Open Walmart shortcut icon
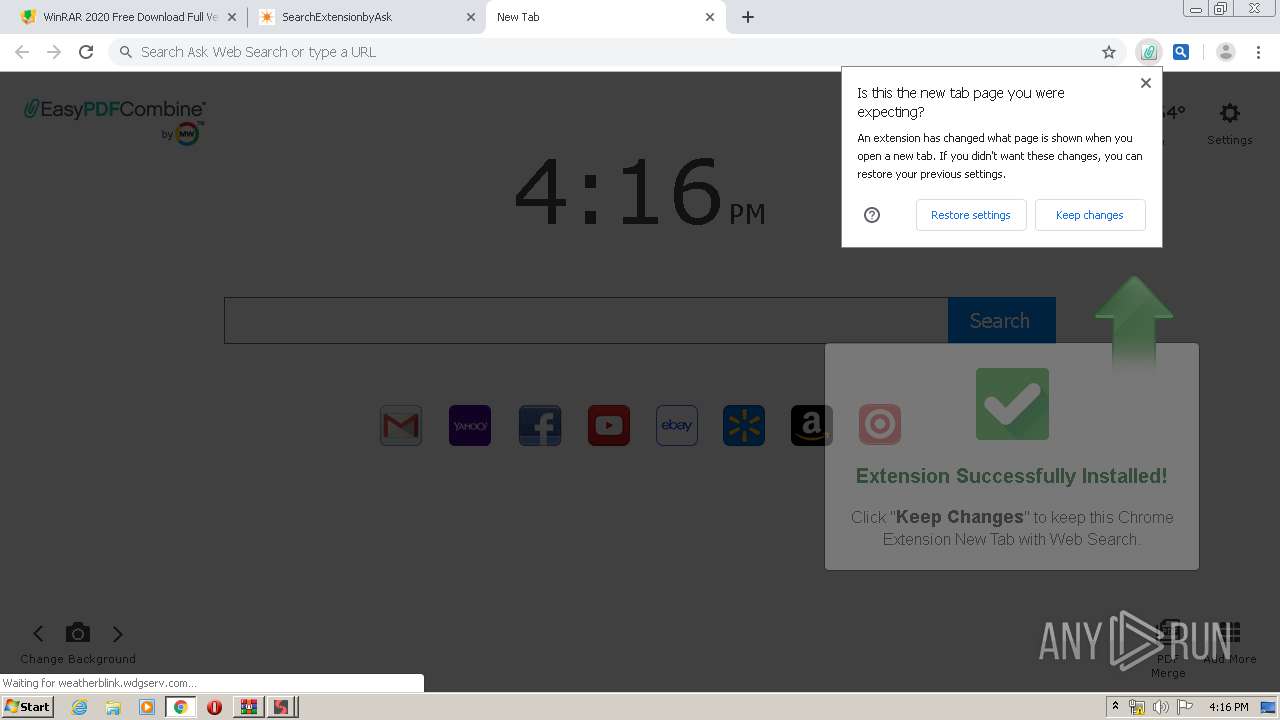Screen dimensions: 1280x720 click(744, 425)
